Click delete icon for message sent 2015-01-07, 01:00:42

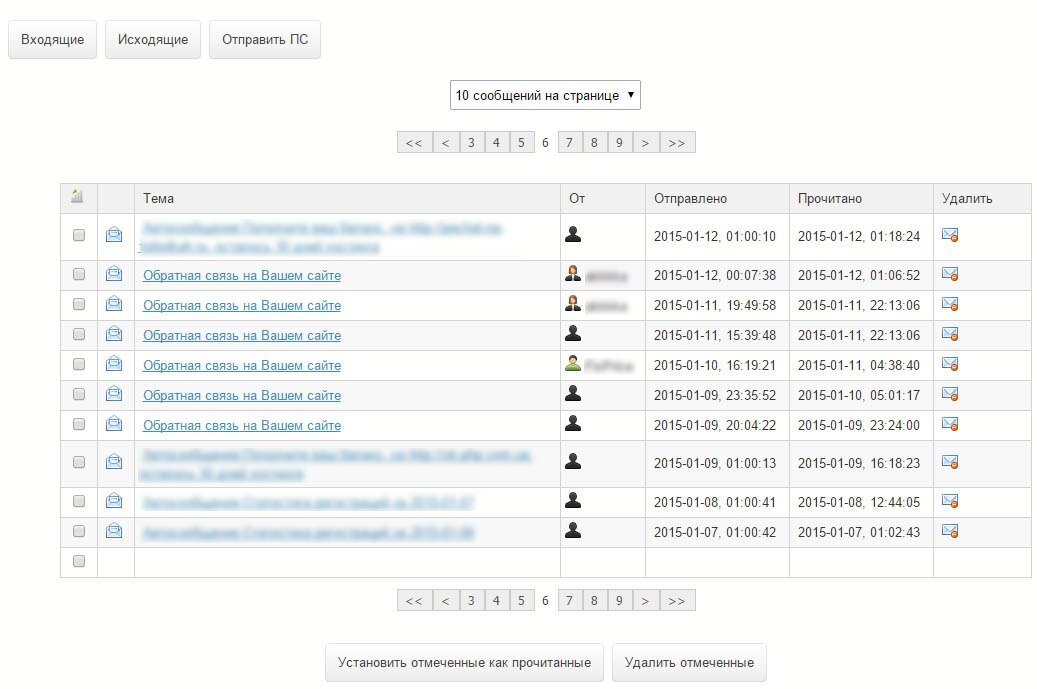[x=950, y=531]
